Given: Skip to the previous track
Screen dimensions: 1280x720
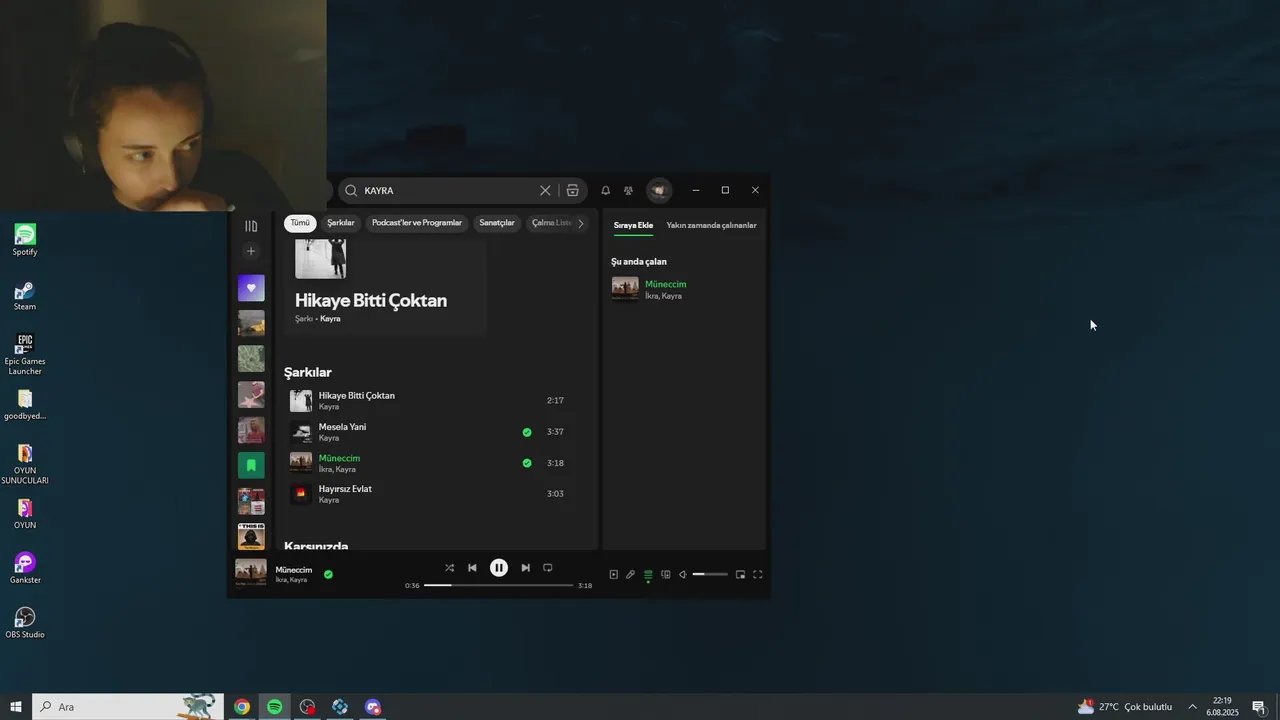Looking at the screenshot, I should pyautogui.click(x=472, y=568).
